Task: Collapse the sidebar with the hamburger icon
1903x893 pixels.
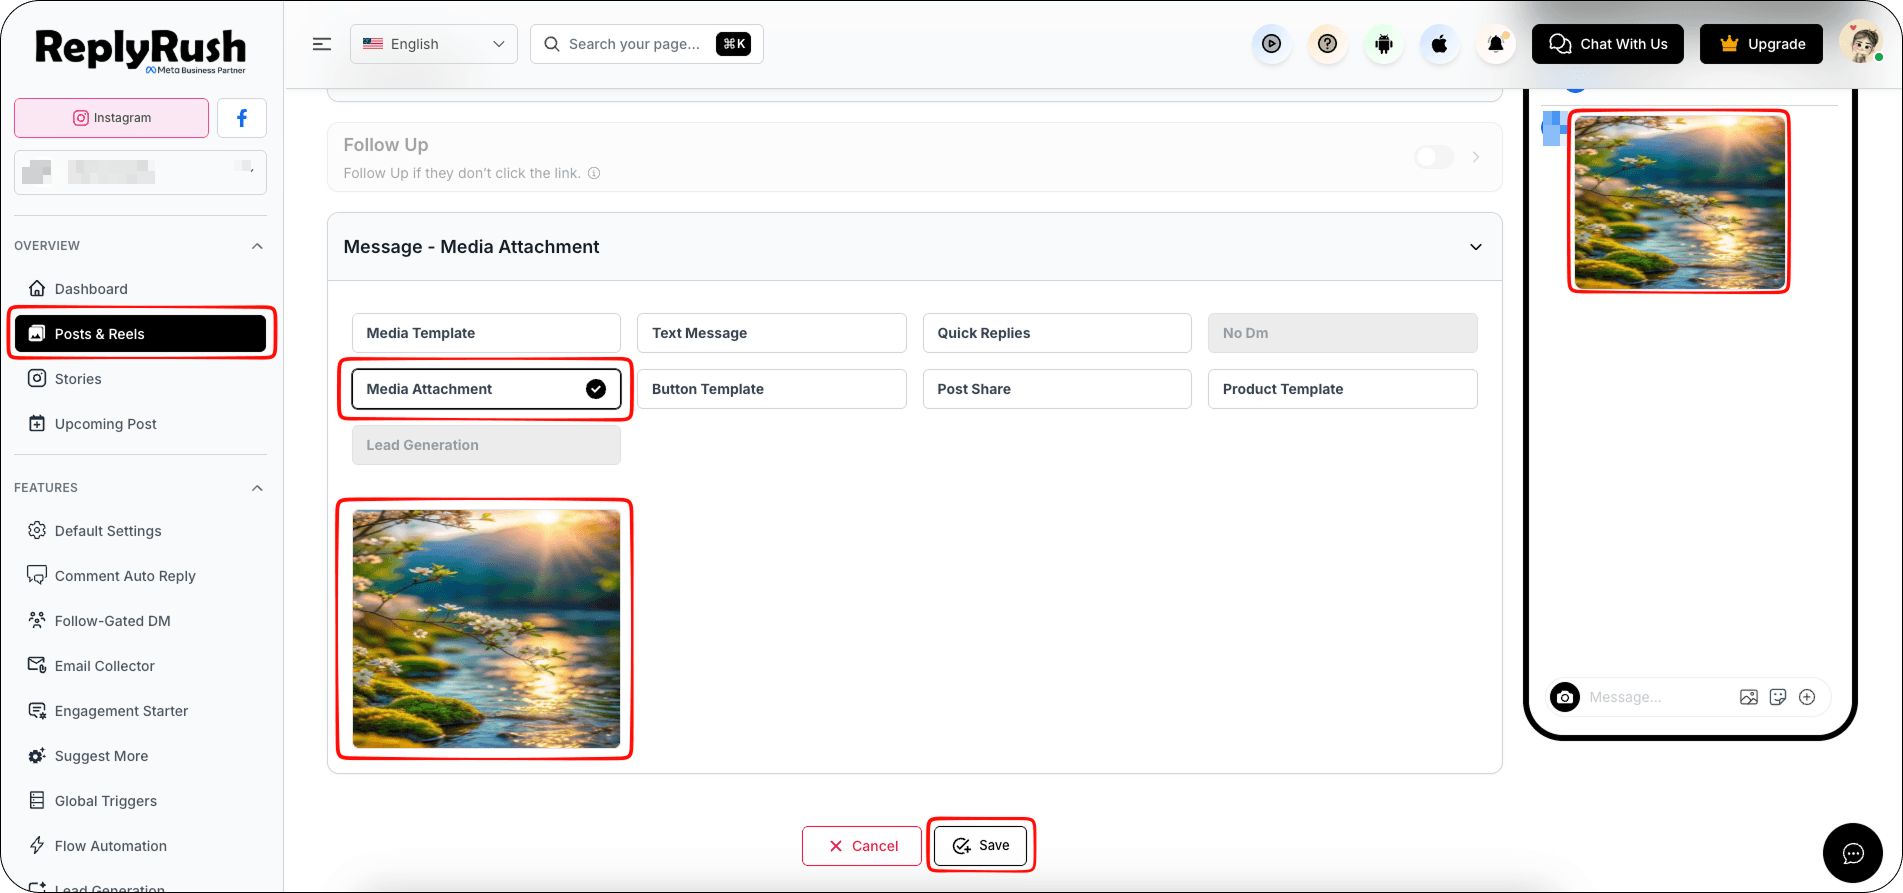Action: (x=322, y=44)
